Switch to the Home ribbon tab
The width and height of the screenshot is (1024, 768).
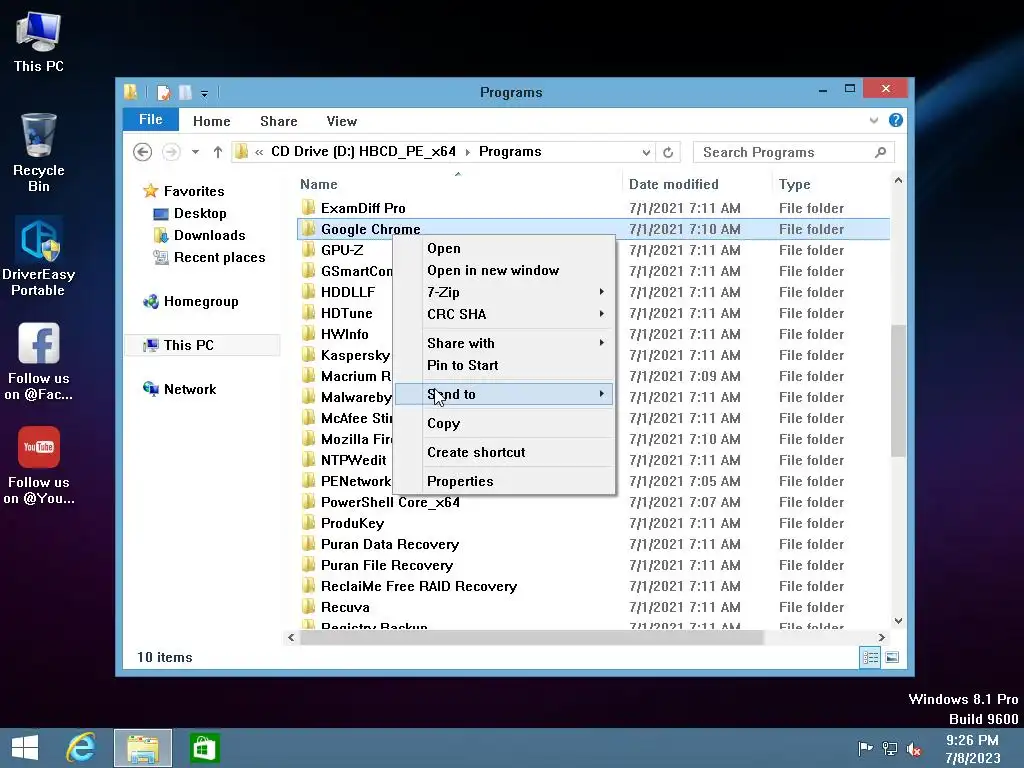(212, 121)
